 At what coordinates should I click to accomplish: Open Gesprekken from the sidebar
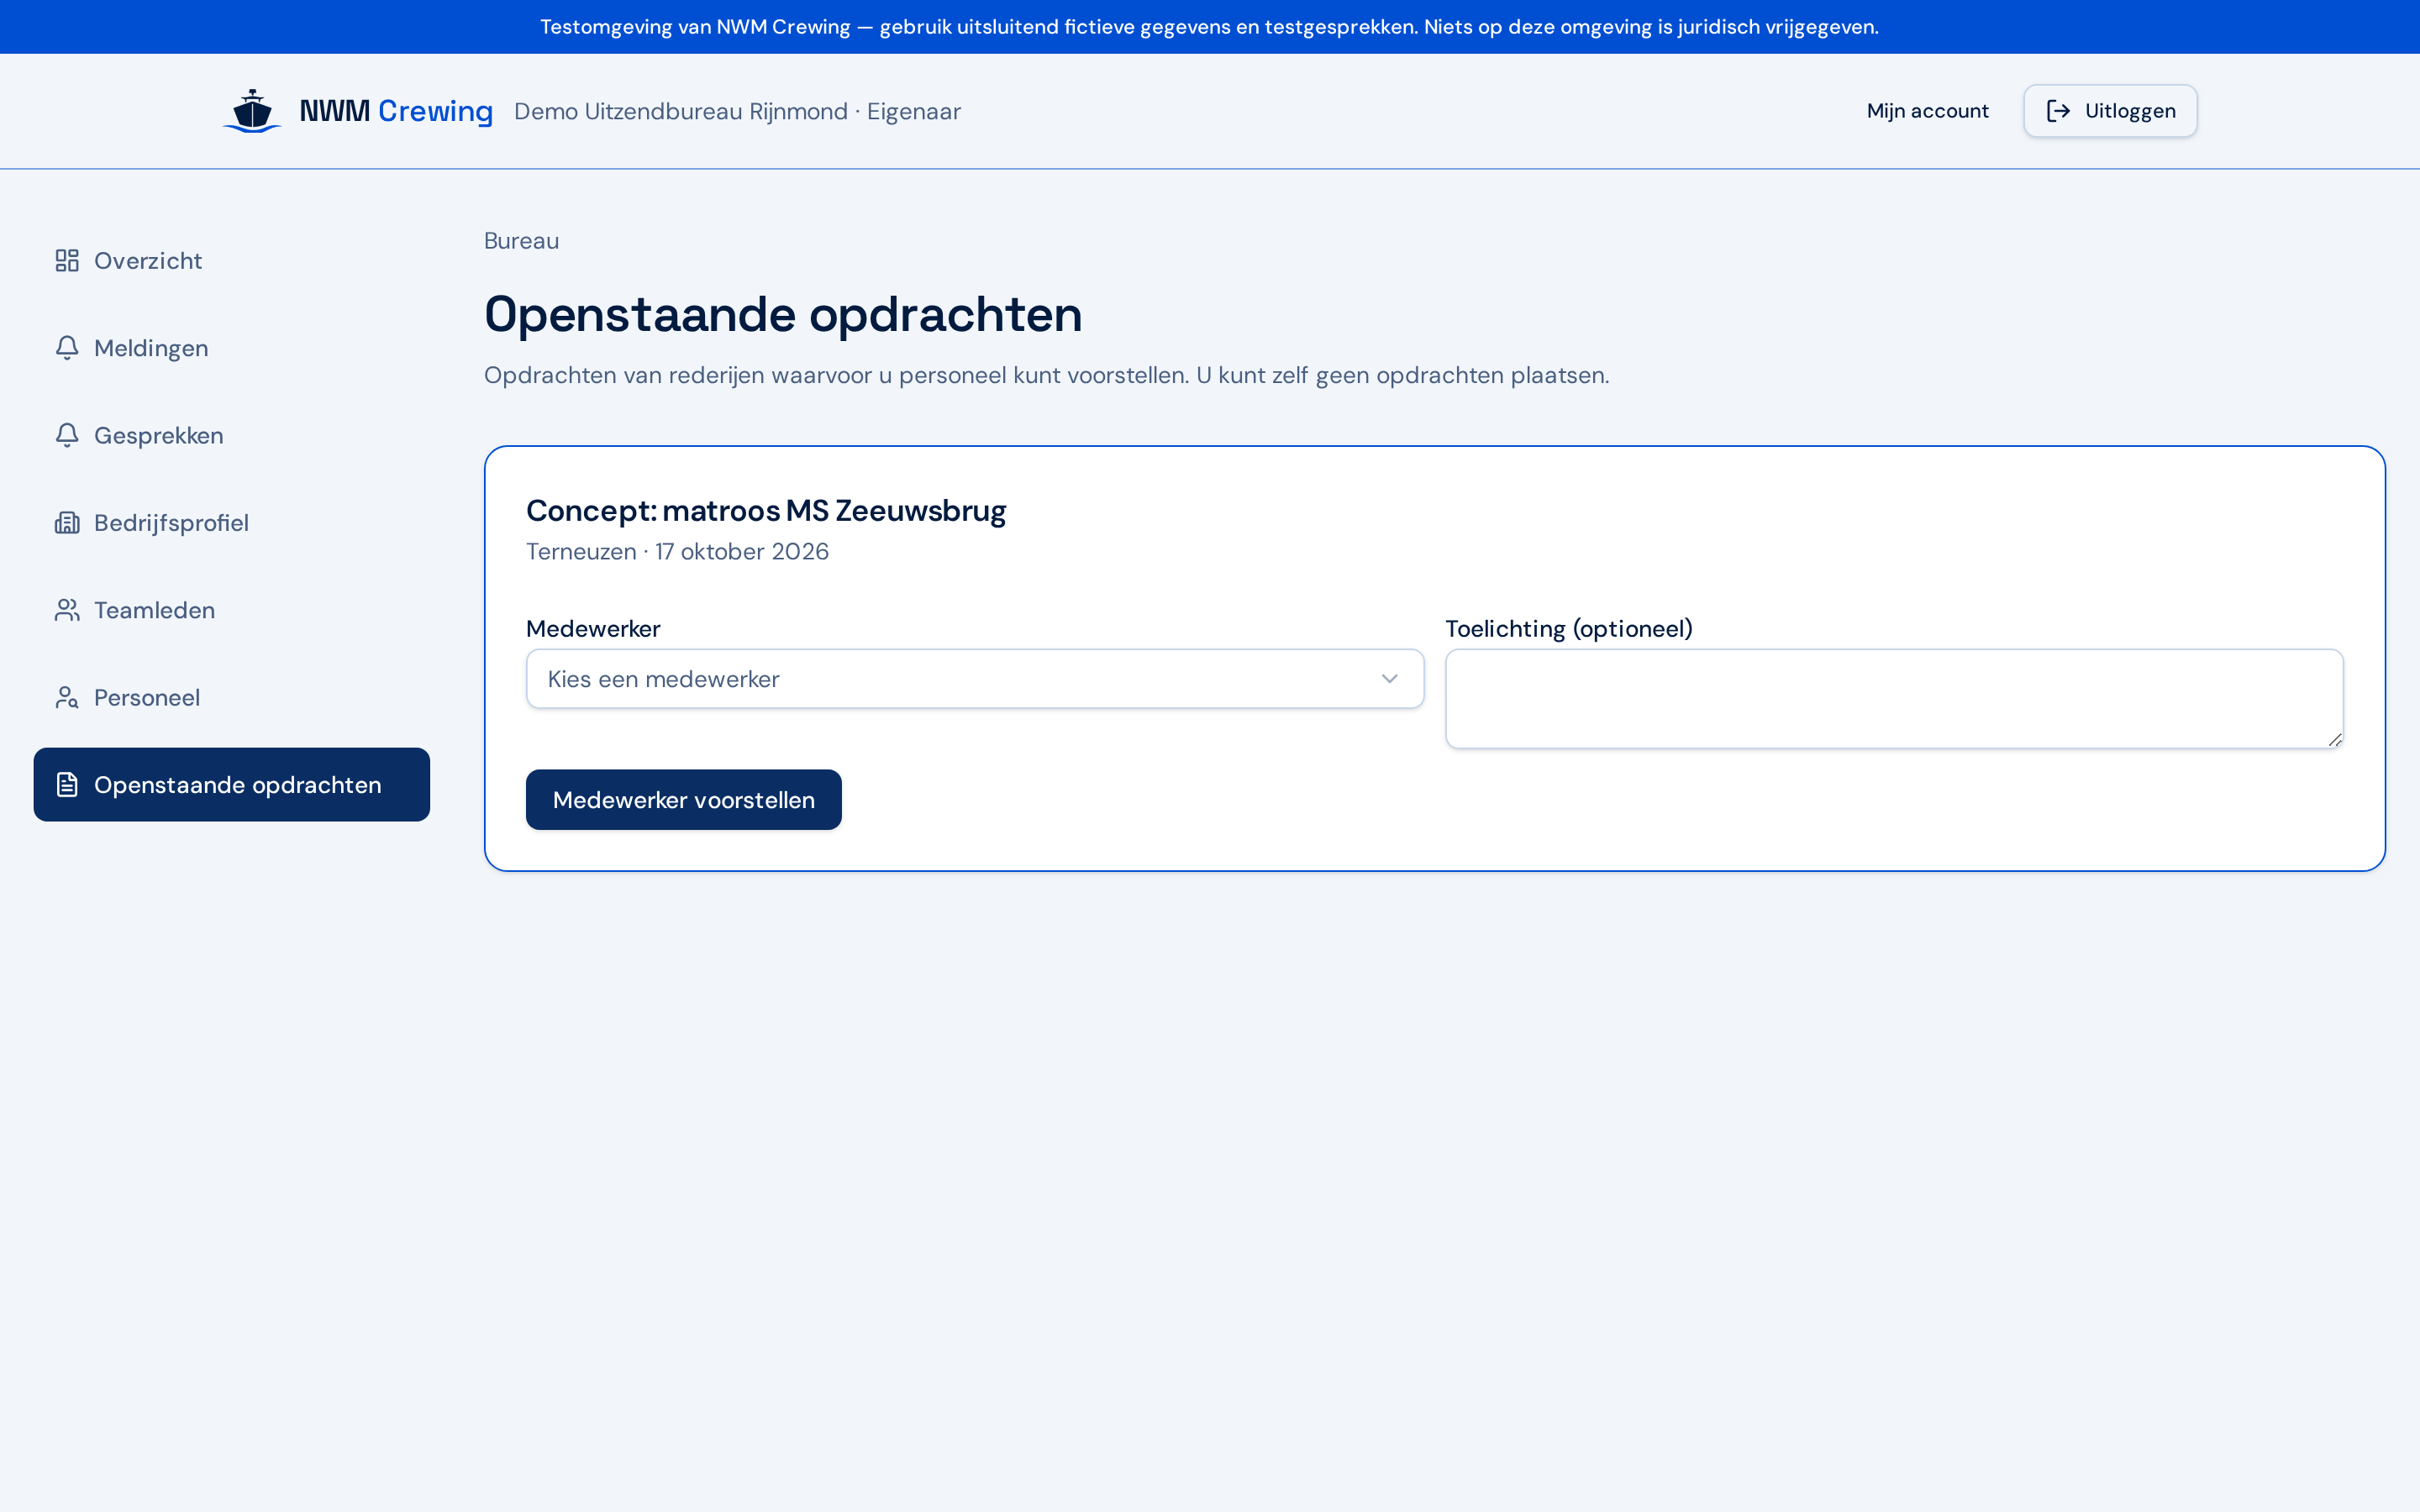[x=232, y=435]
